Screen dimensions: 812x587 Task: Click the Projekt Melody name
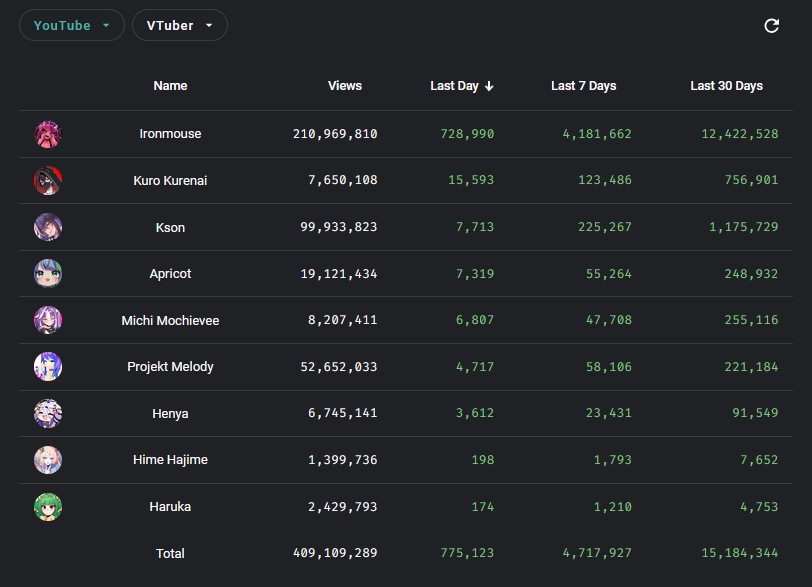pyautogui.click(x=170, y=367)
